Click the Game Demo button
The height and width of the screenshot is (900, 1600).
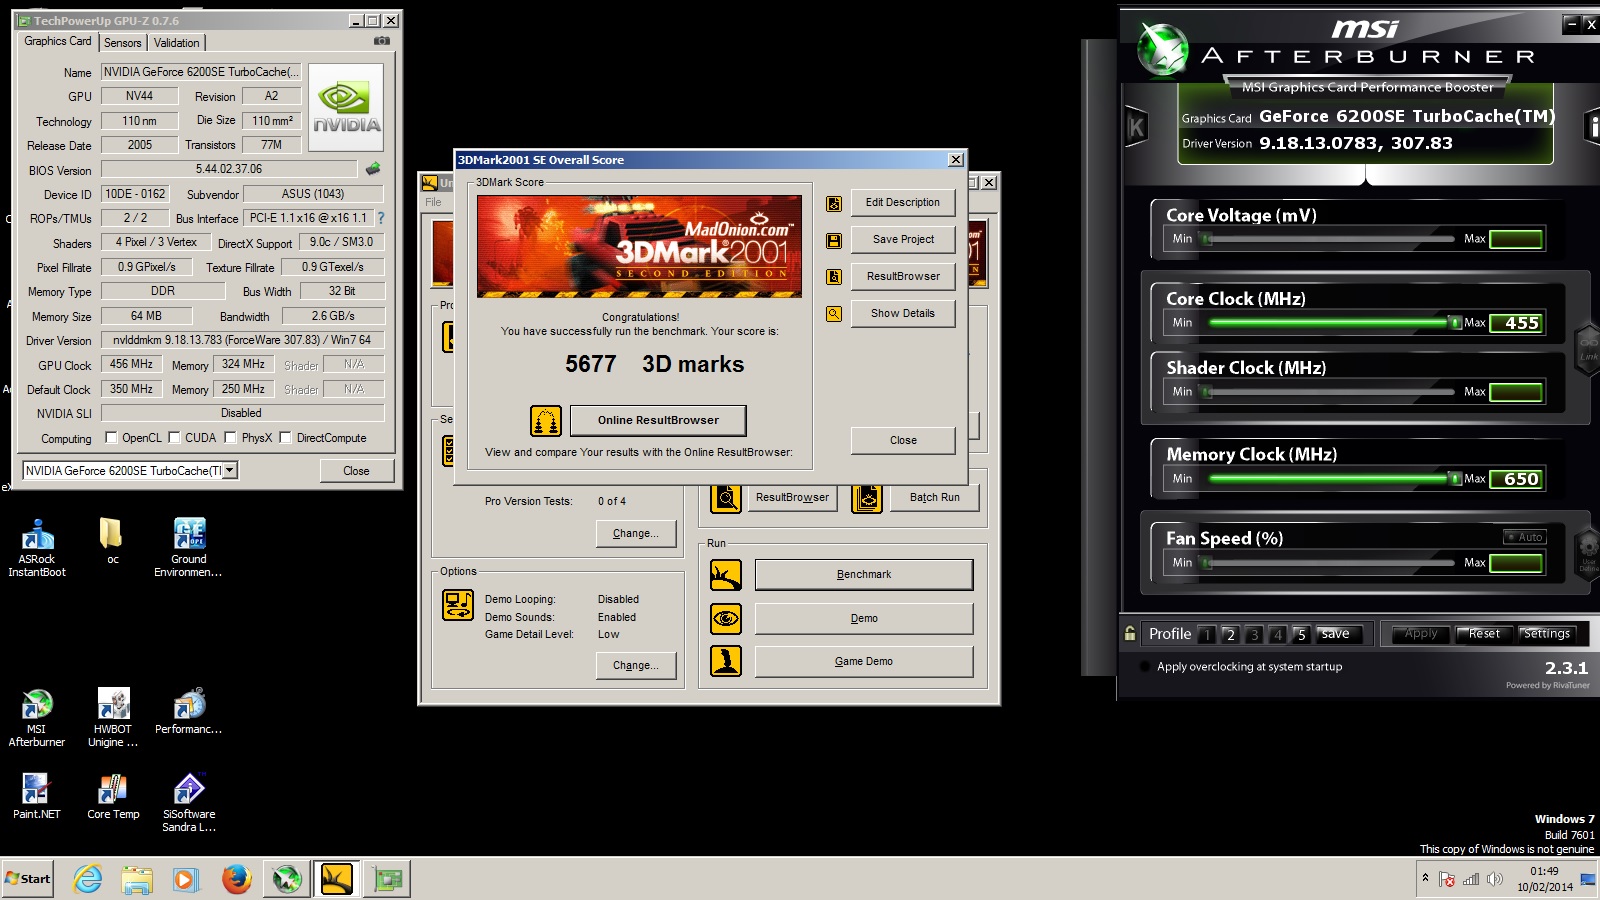tap(864, 662)
